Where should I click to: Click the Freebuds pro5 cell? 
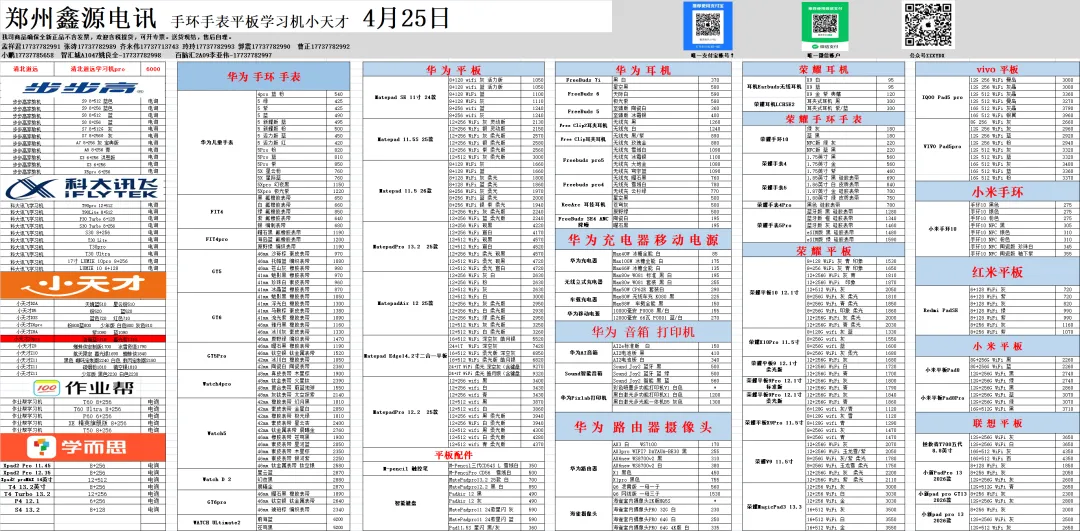tap(583, 159)
